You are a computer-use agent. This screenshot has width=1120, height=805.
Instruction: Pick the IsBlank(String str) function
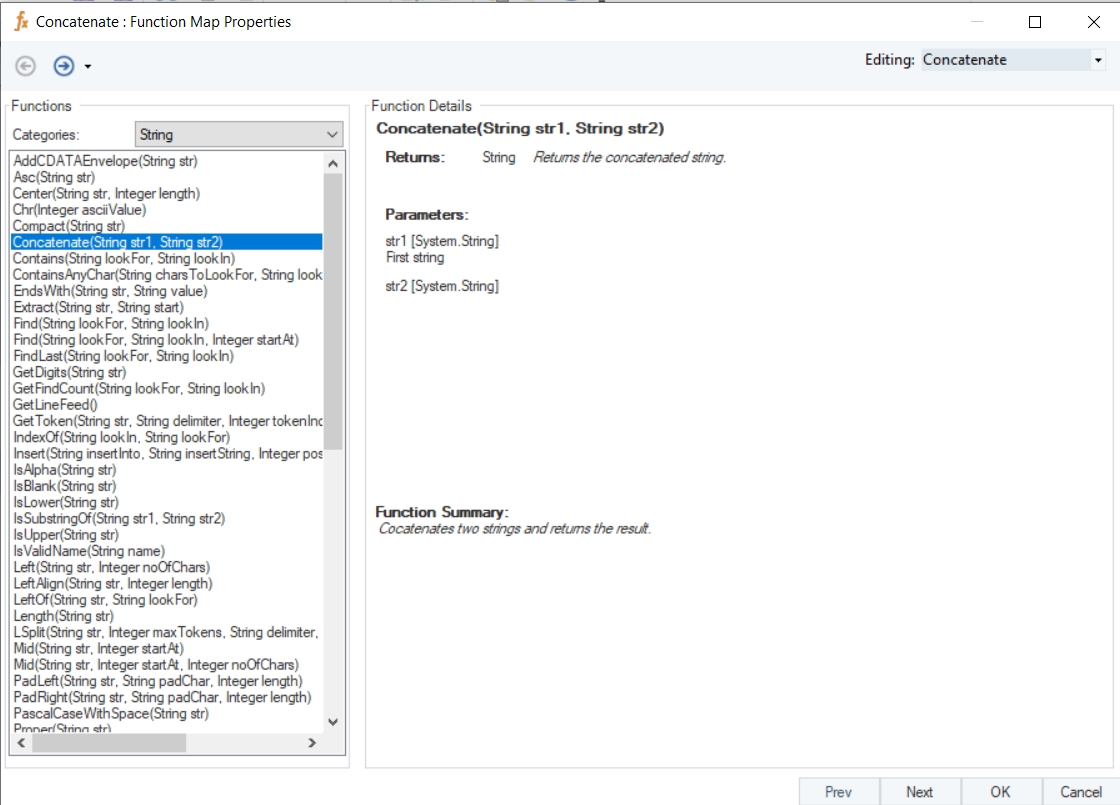click(x=65, y=486)
